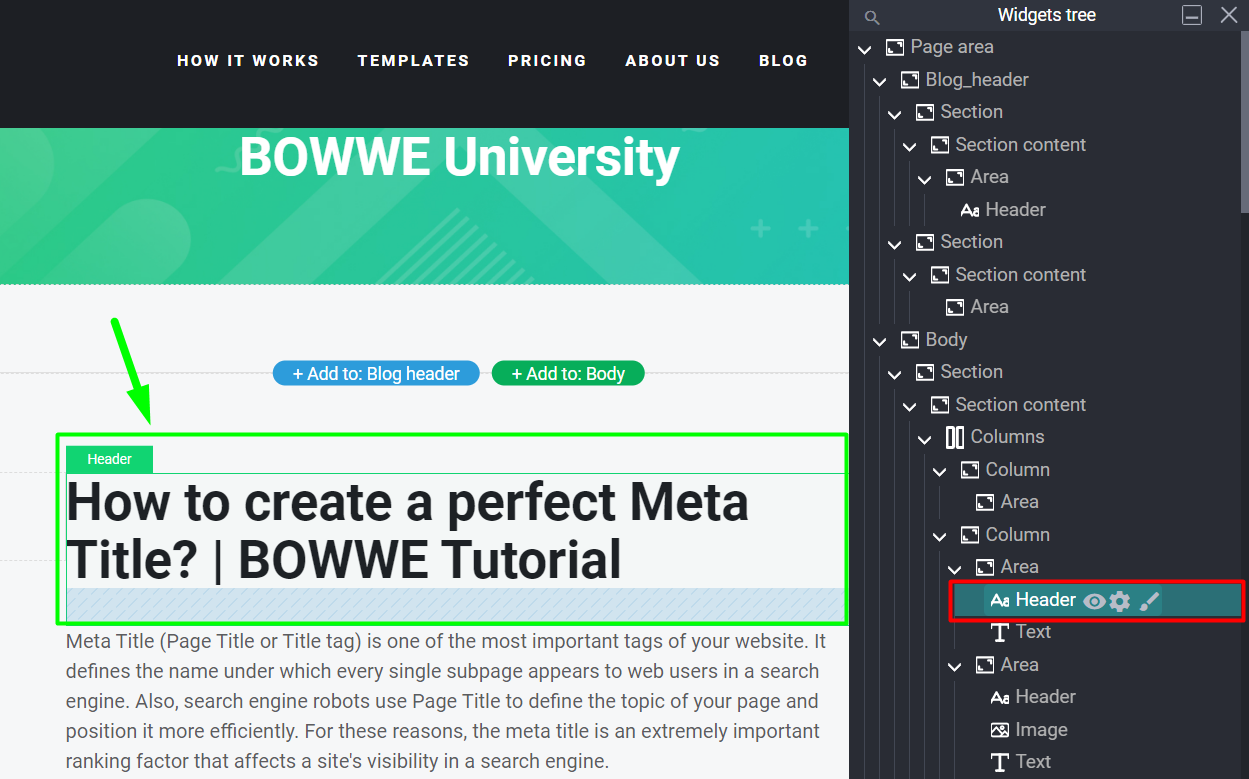The image size is (1249, 779).
Task: Click the Page area widget icon
Action: [x=895, y=47]
